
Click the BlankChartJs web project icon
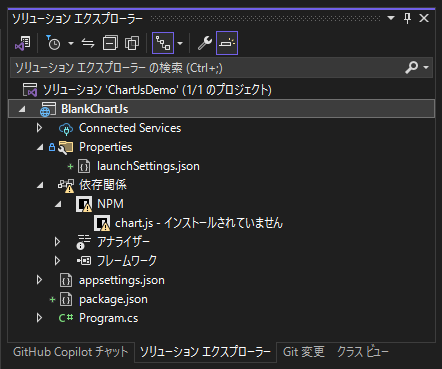pos(48,109)
